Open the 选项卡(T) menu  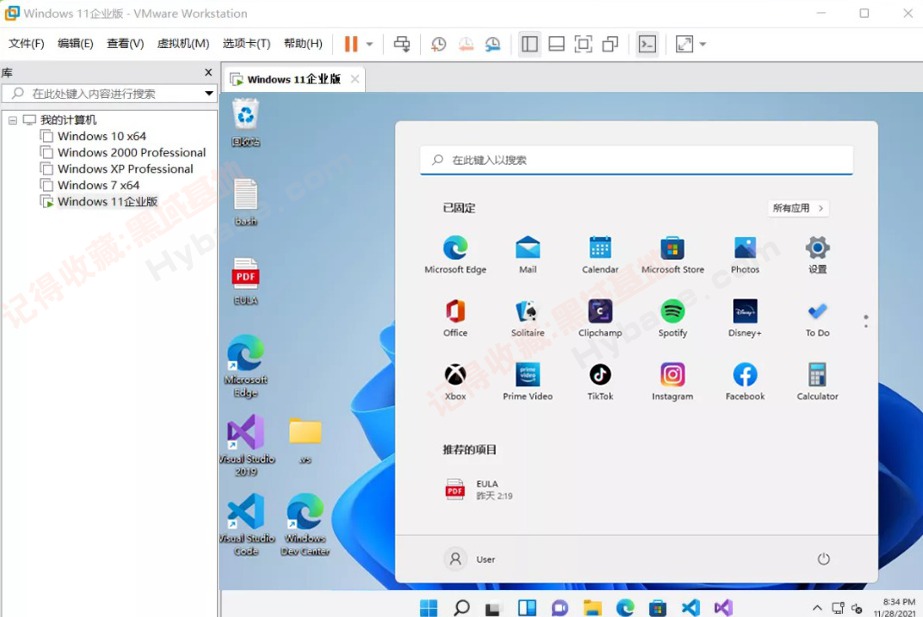pyautogui.click(x=247, y=44)
